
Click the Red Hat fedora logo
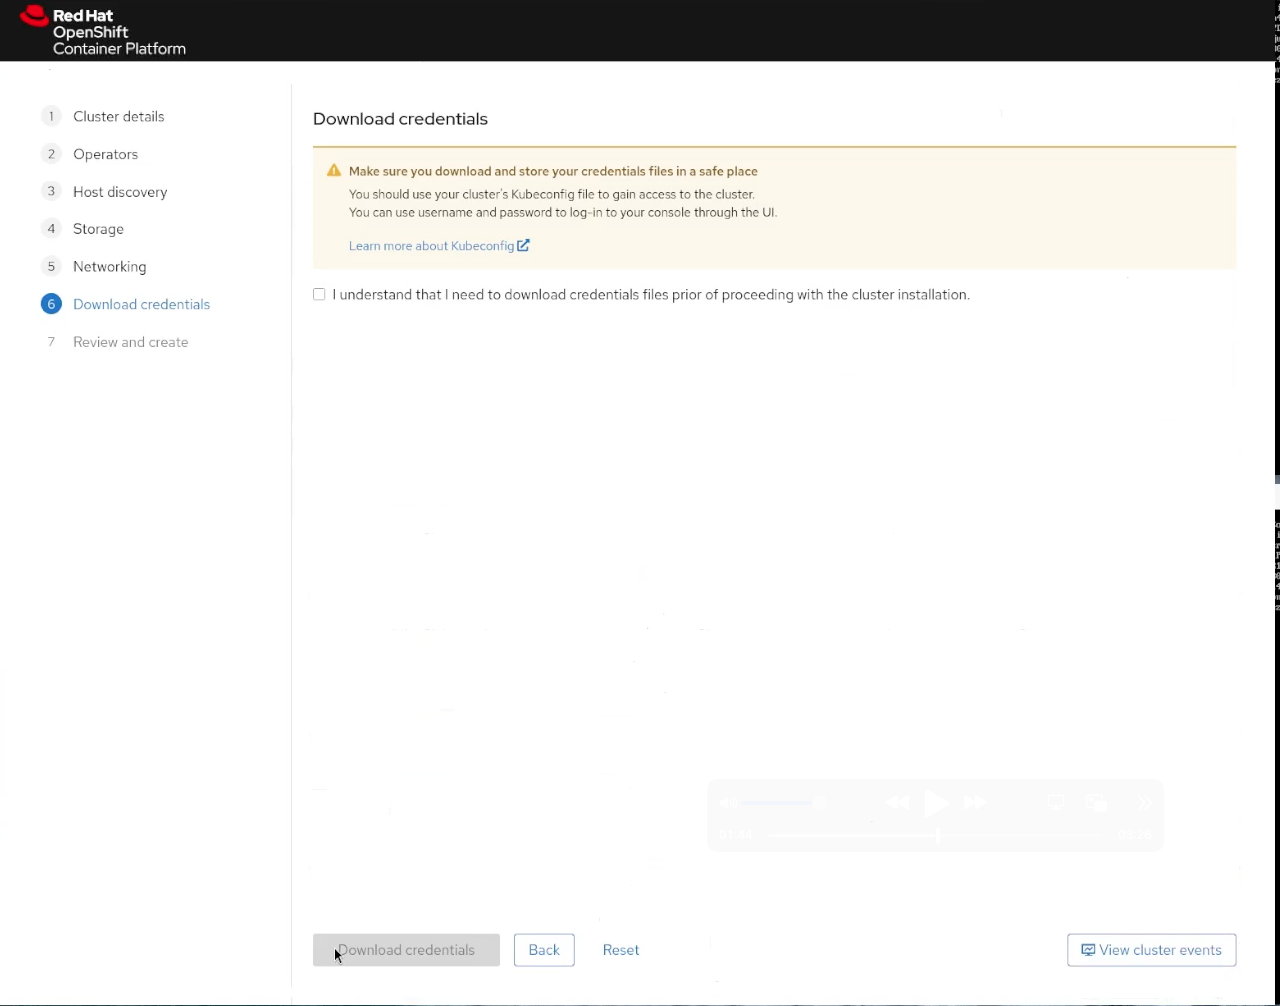coord(34,16)
